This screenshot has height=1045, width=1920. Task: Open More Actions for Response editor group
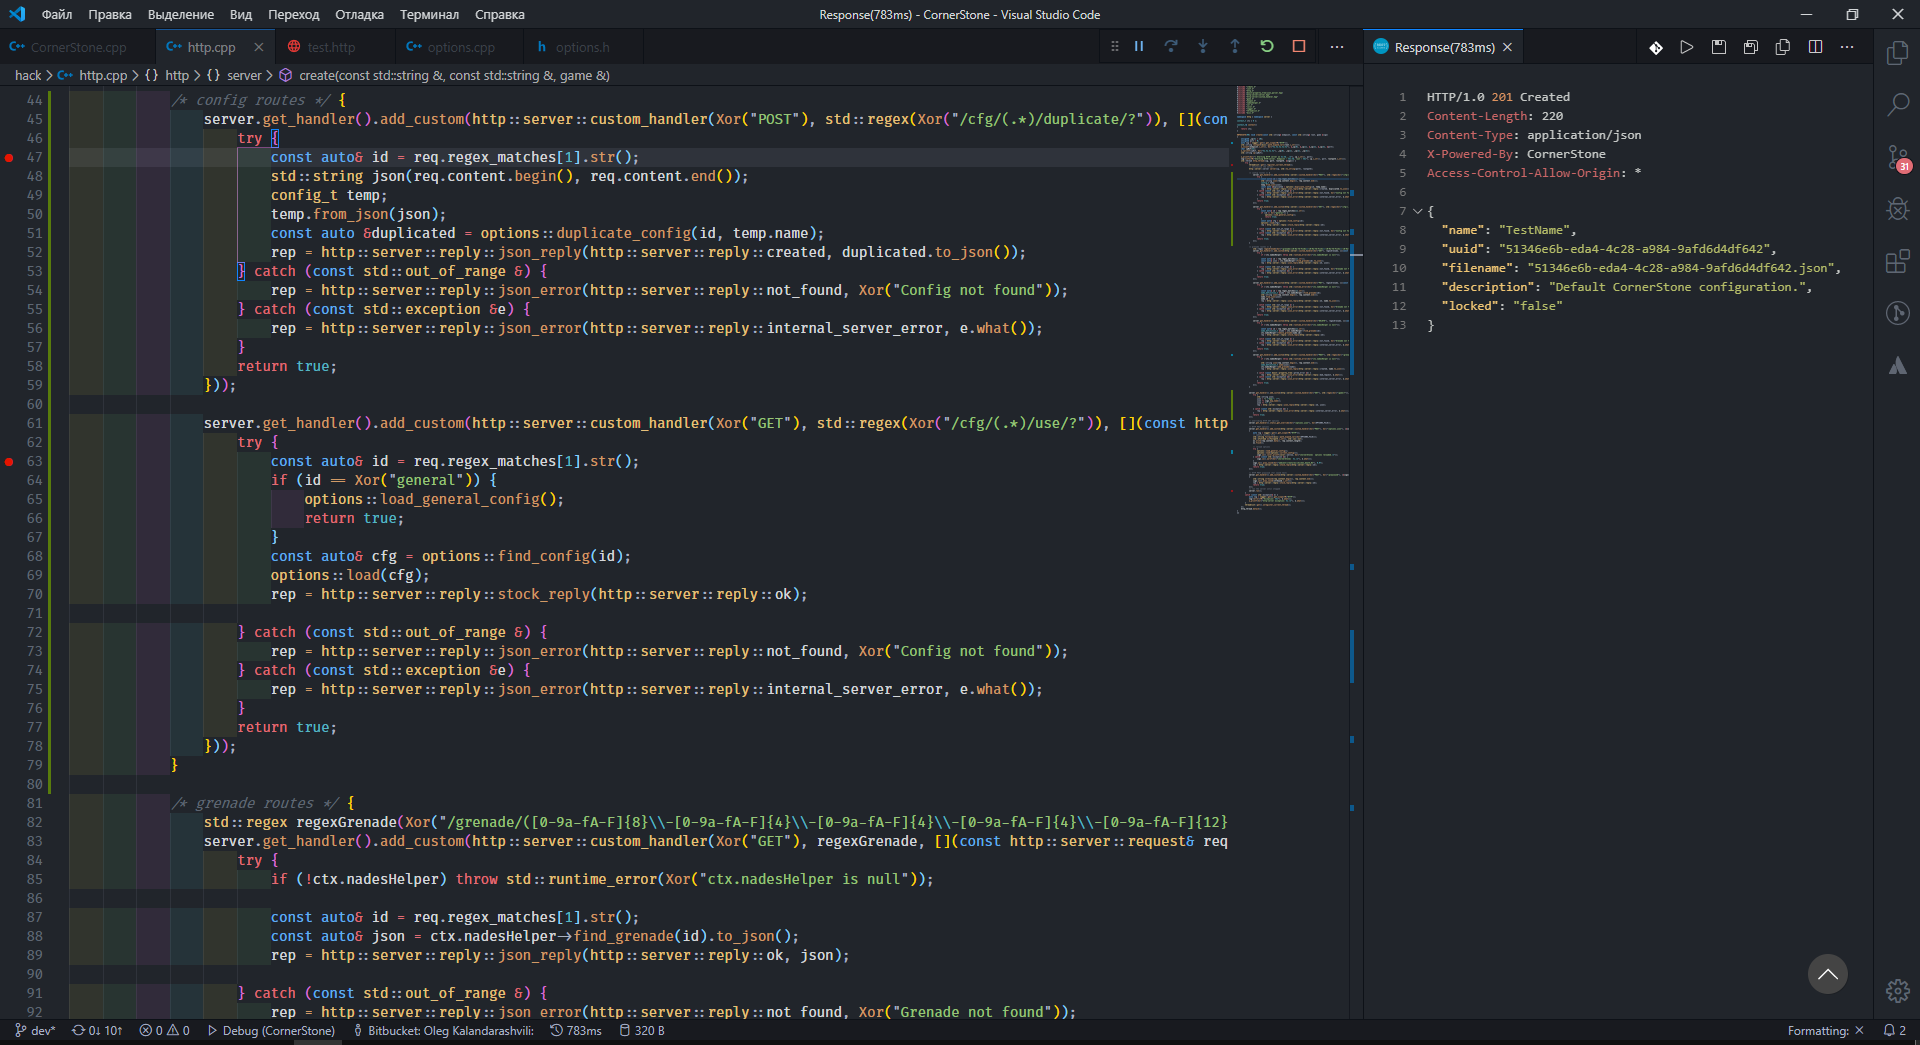1847,47
